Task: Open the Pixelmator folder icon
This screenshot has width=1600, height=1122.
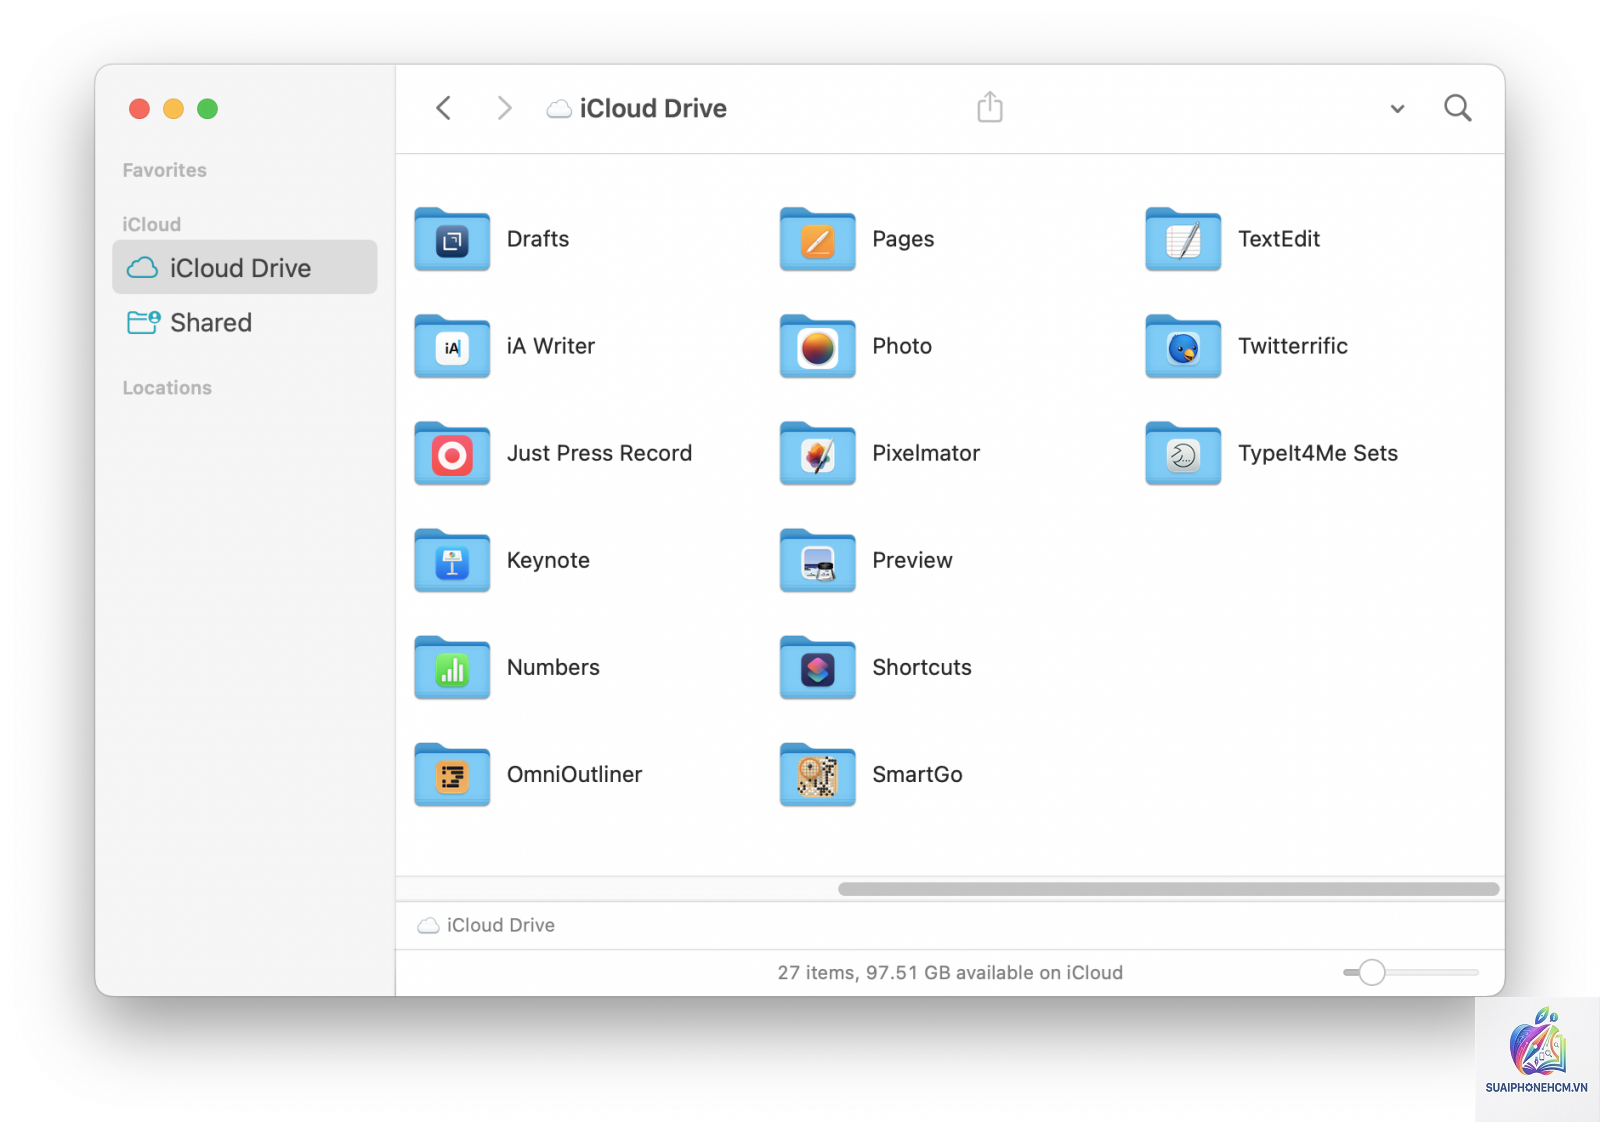Action: coord(818,454)
